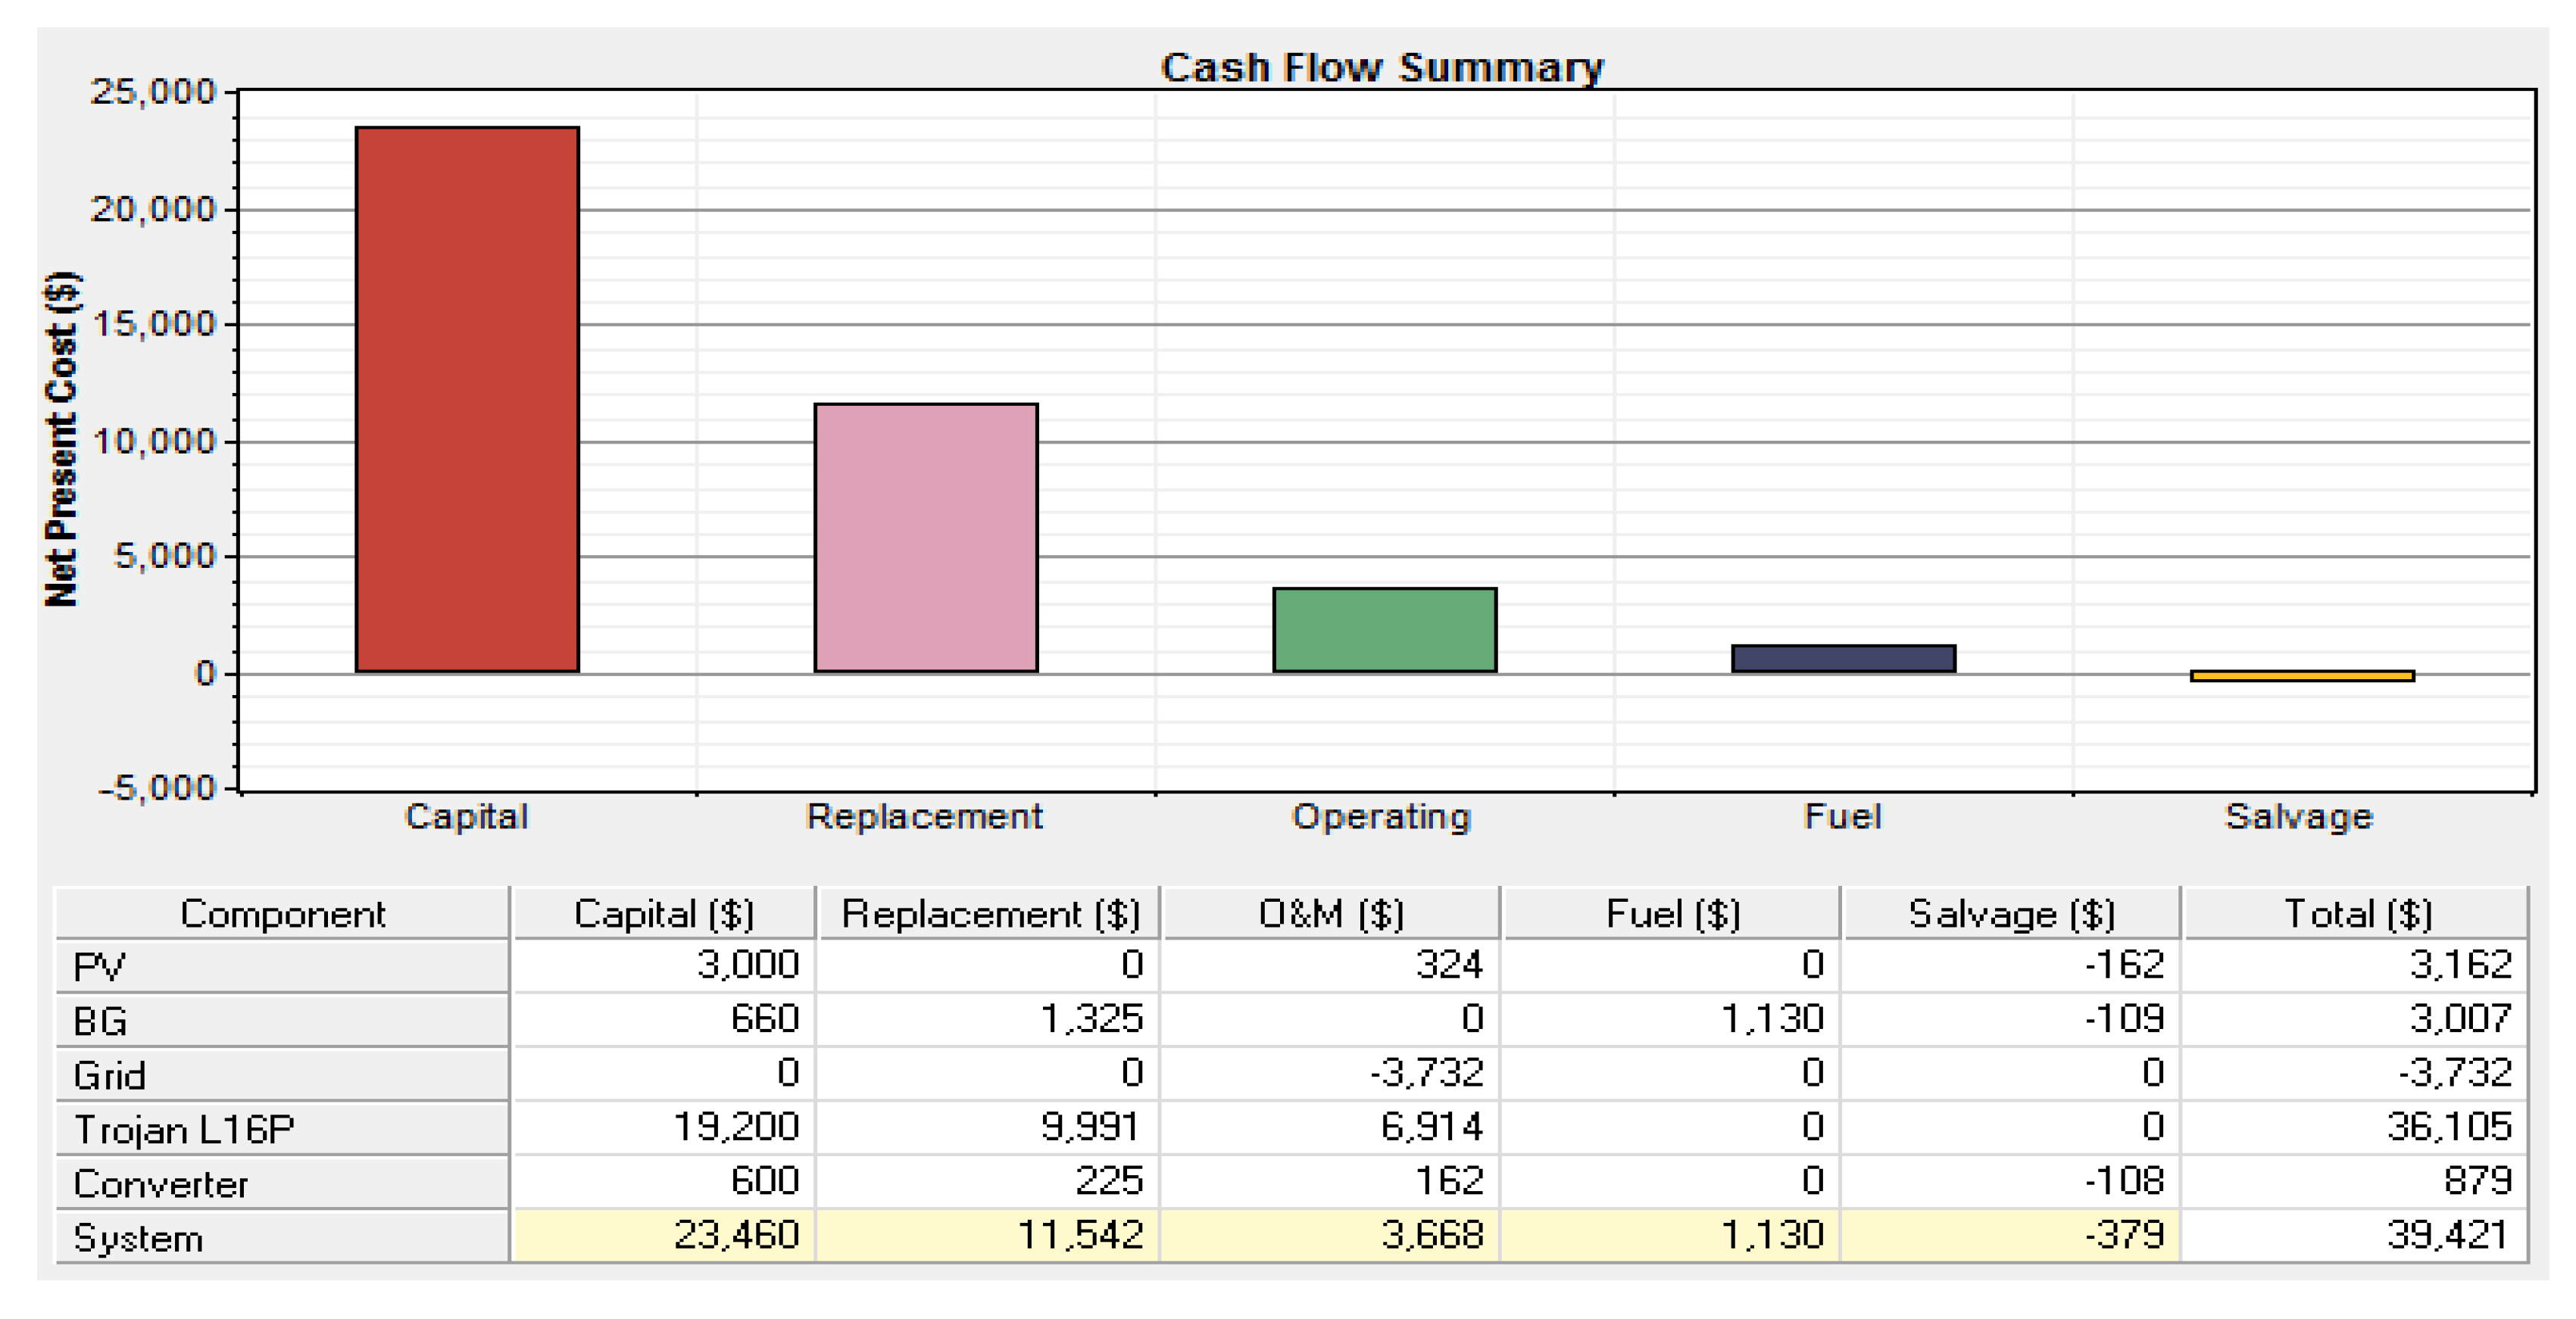
Task: Click the Salvage ($) column header
Action: [x=2011, y=914]
